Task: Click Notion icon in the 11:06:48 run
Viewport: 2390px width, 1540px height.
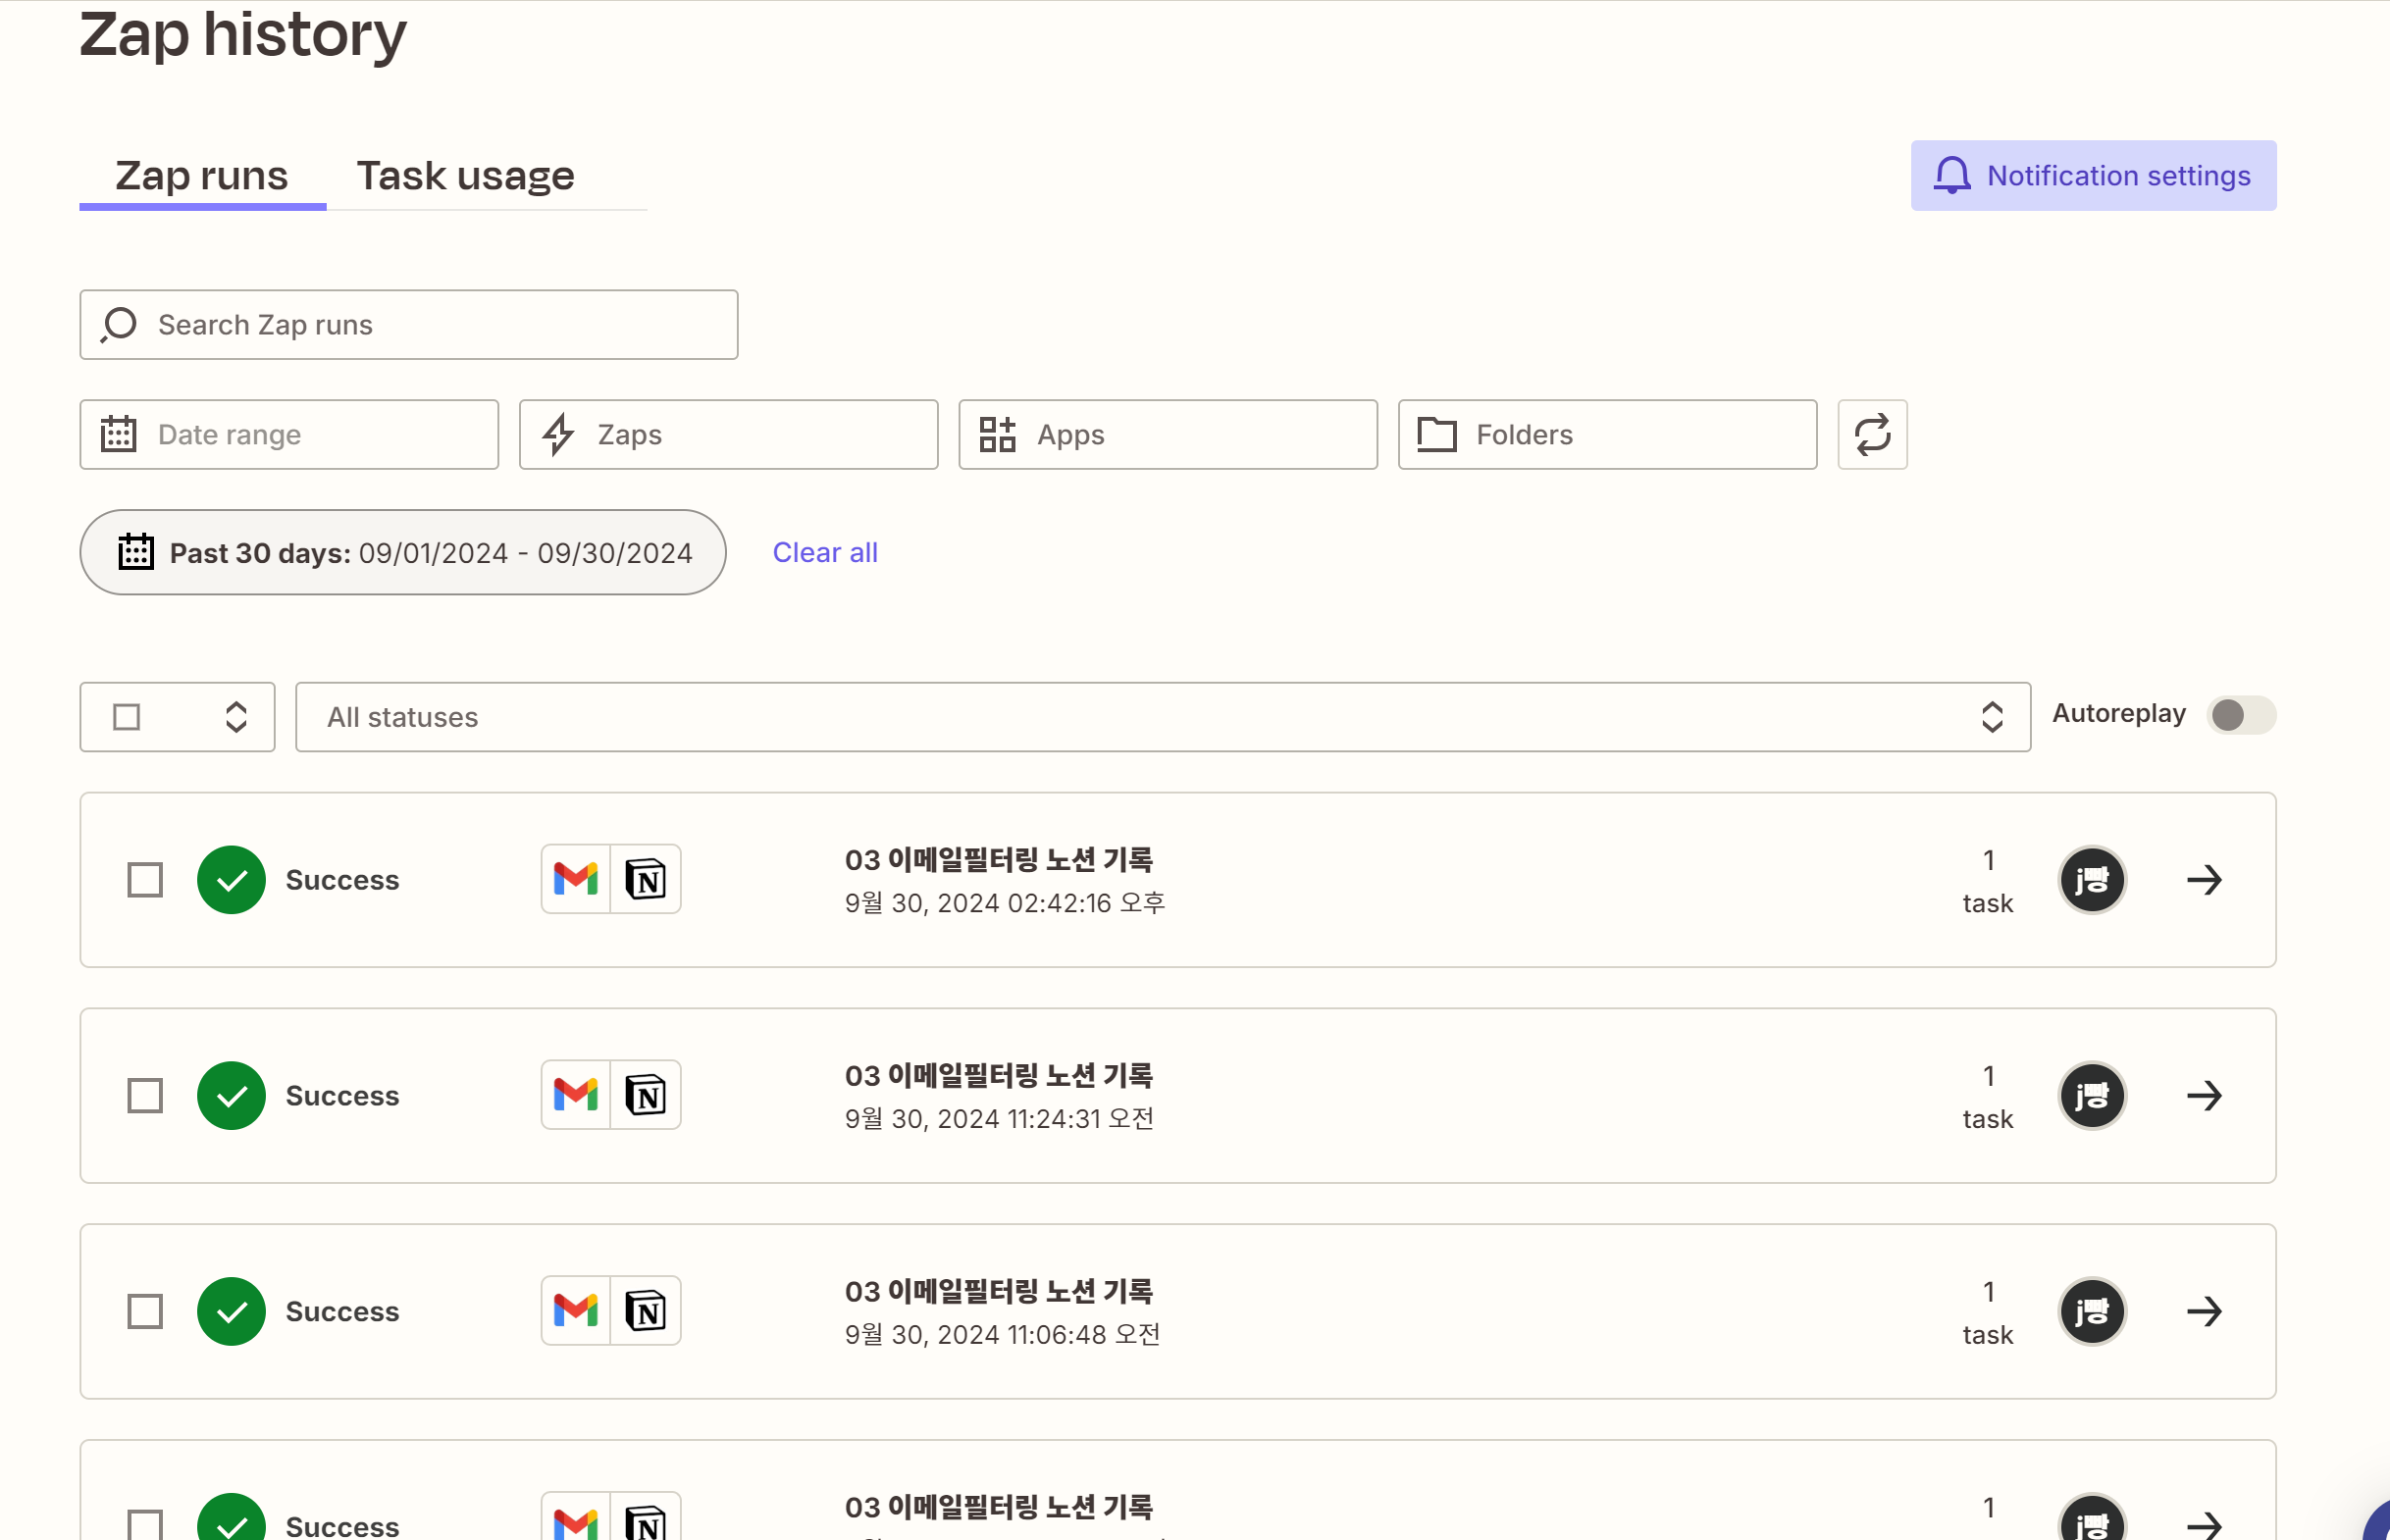Action: 645,1310
